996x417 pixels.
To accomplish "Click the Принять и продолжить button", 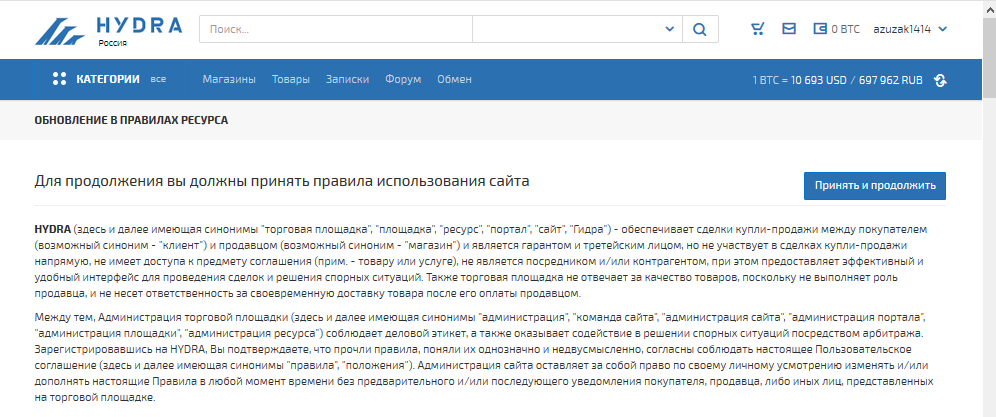I will [x=875, y=186].
